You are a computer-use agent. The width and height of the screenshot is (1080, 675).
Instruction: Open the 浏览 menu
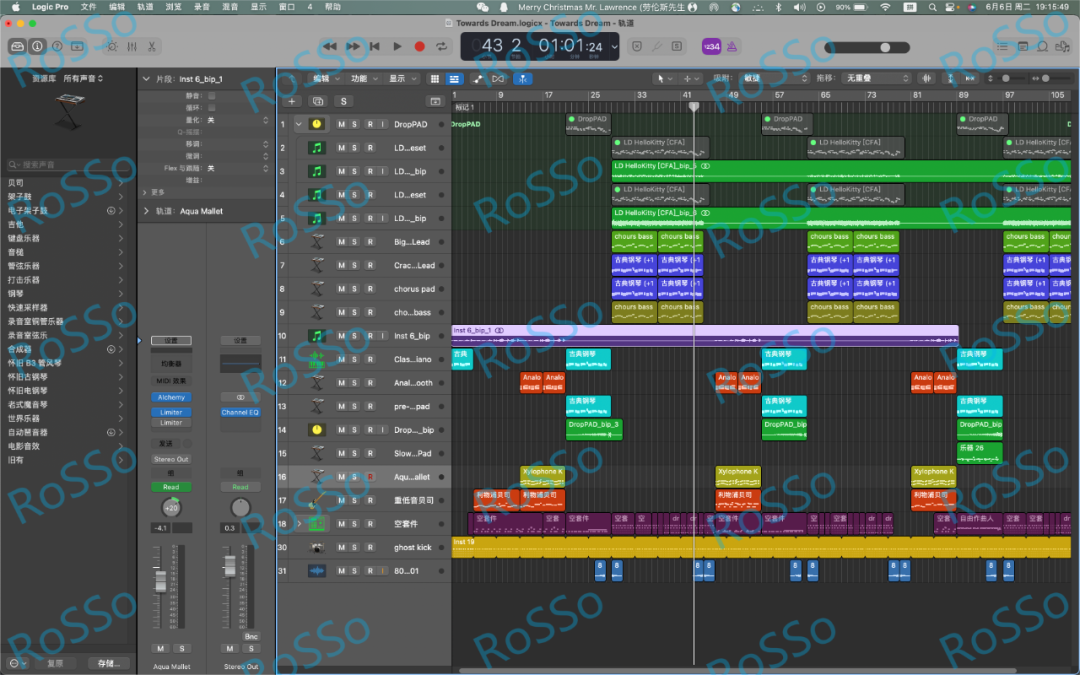tap(173, 7)
